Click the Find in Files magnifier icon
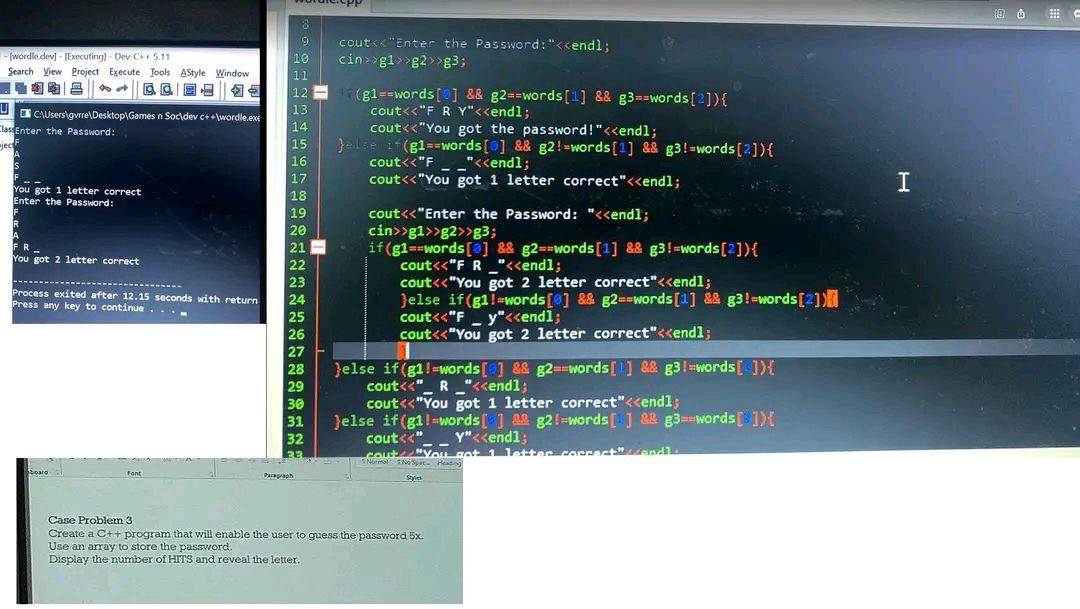 click(x=168, y=88)
